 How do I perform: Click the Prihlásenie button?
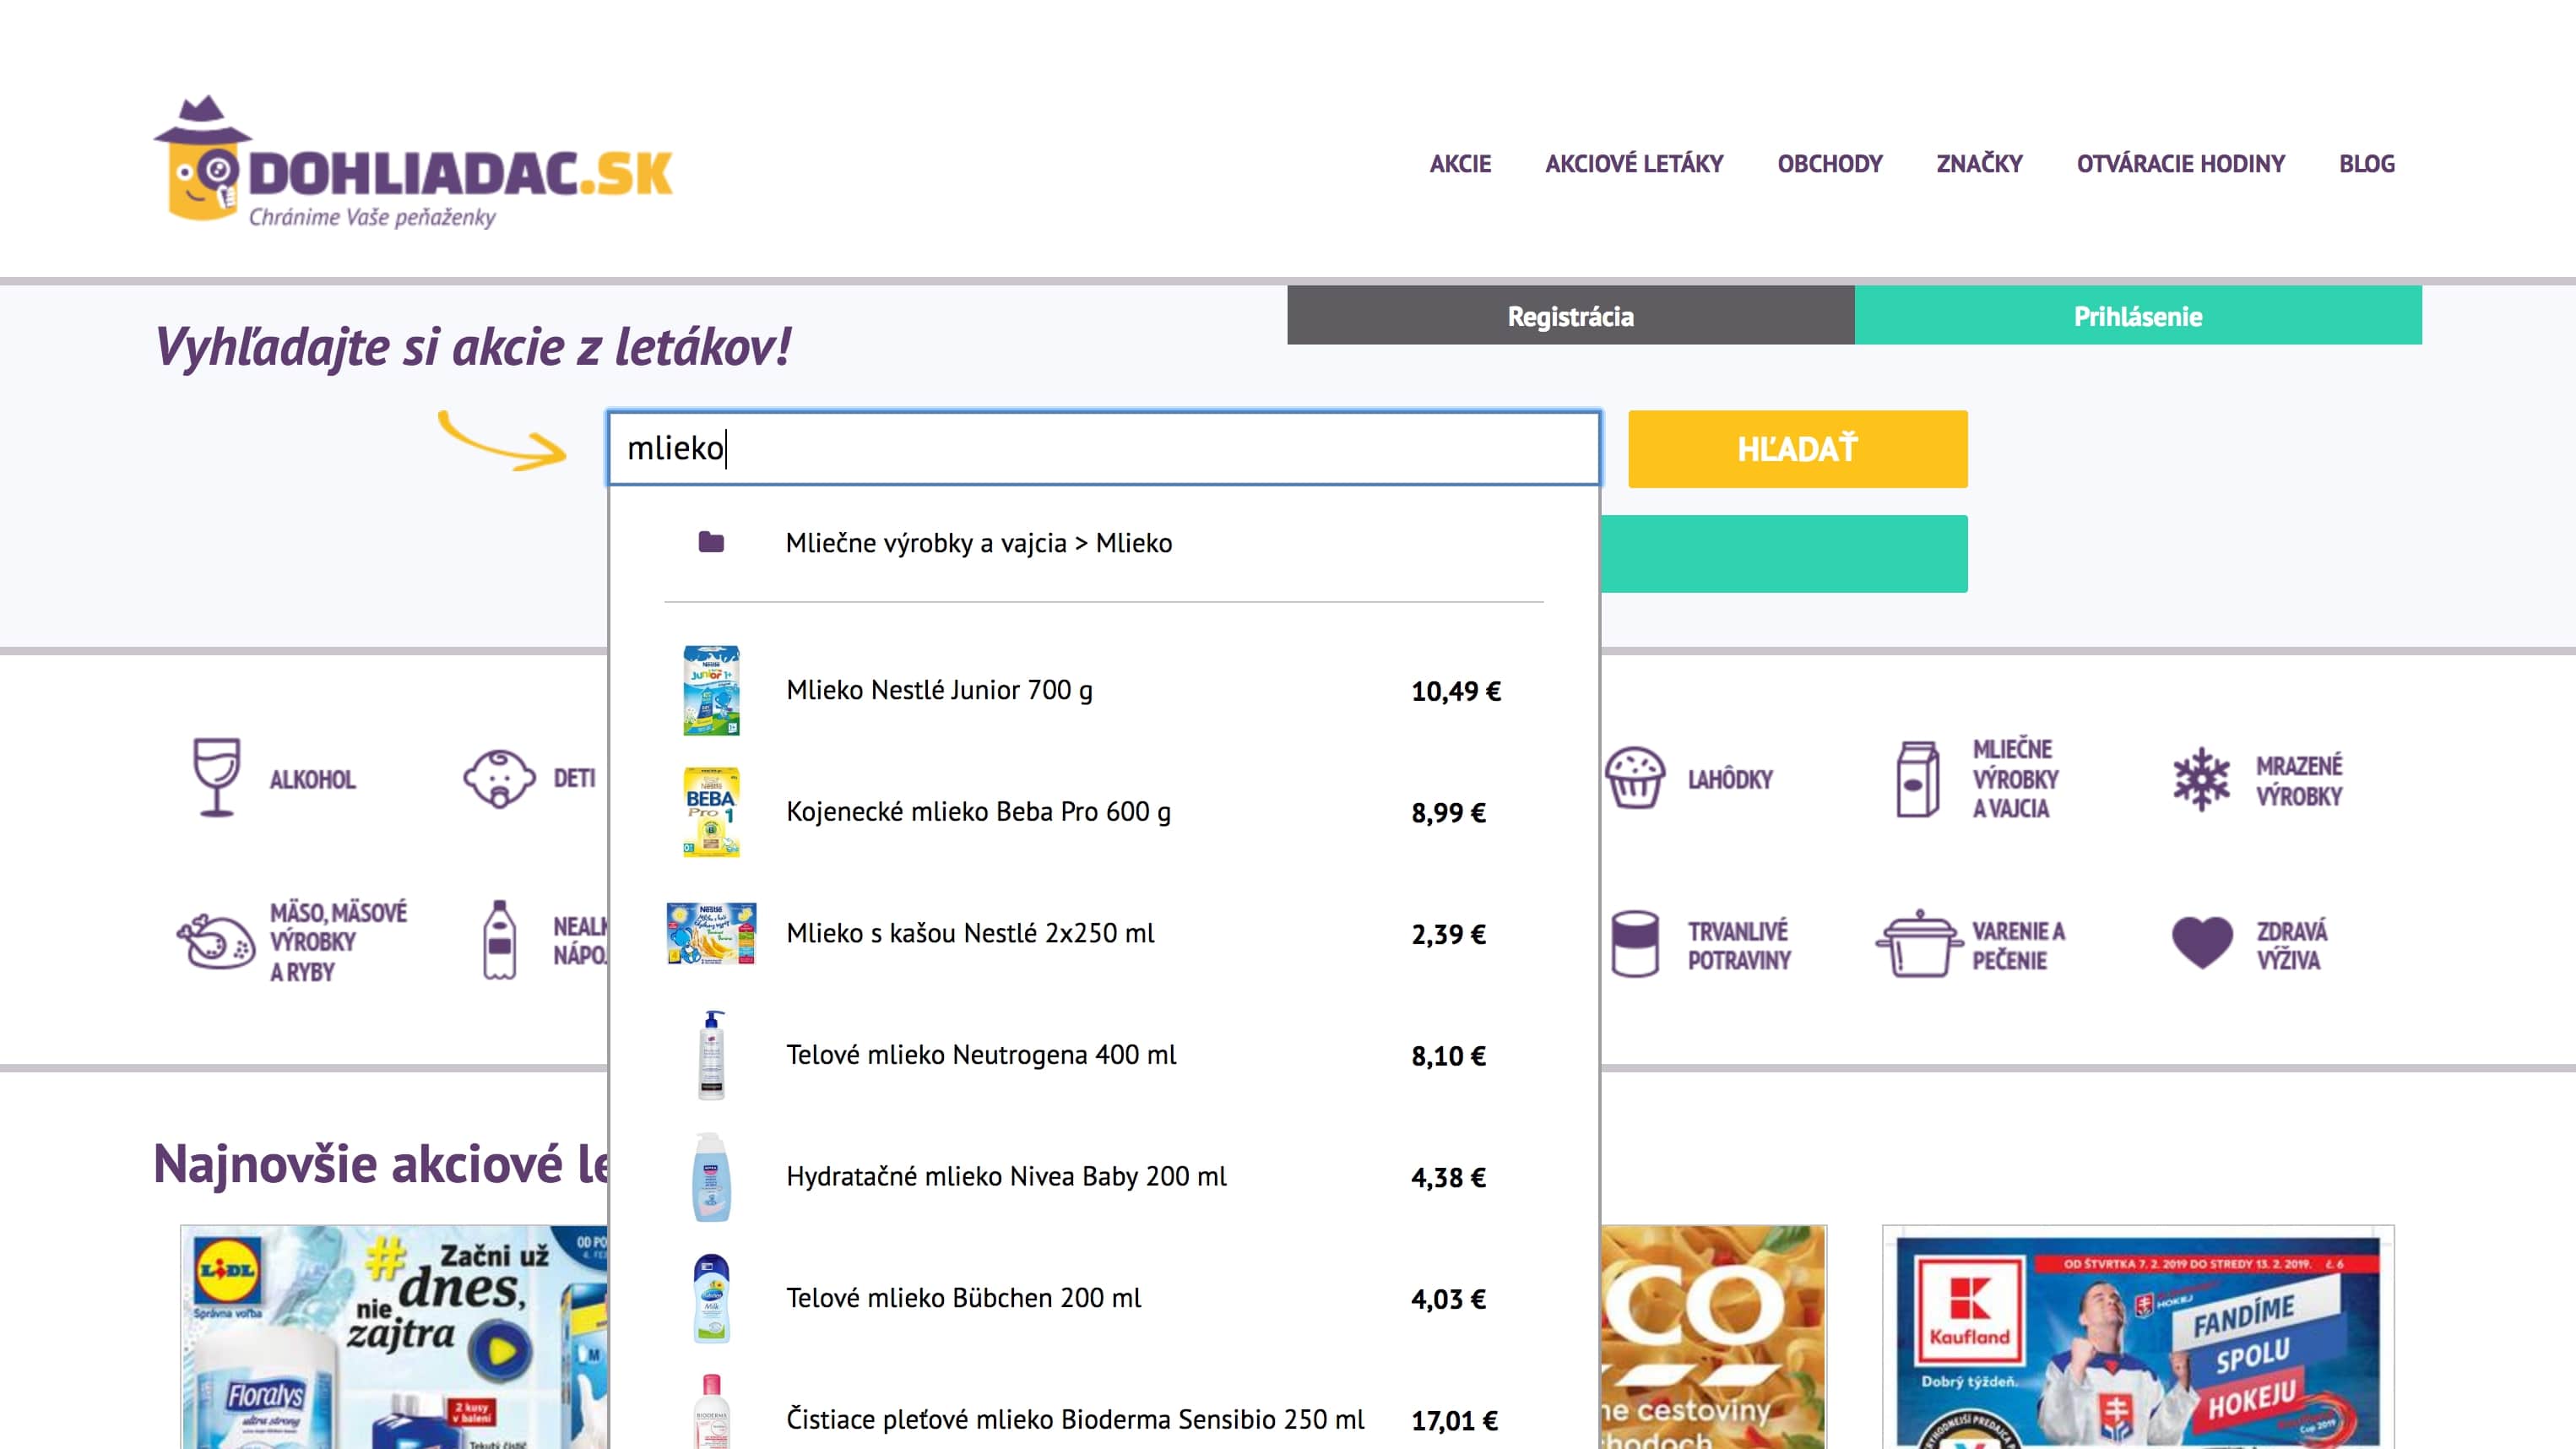point(2138,316)
